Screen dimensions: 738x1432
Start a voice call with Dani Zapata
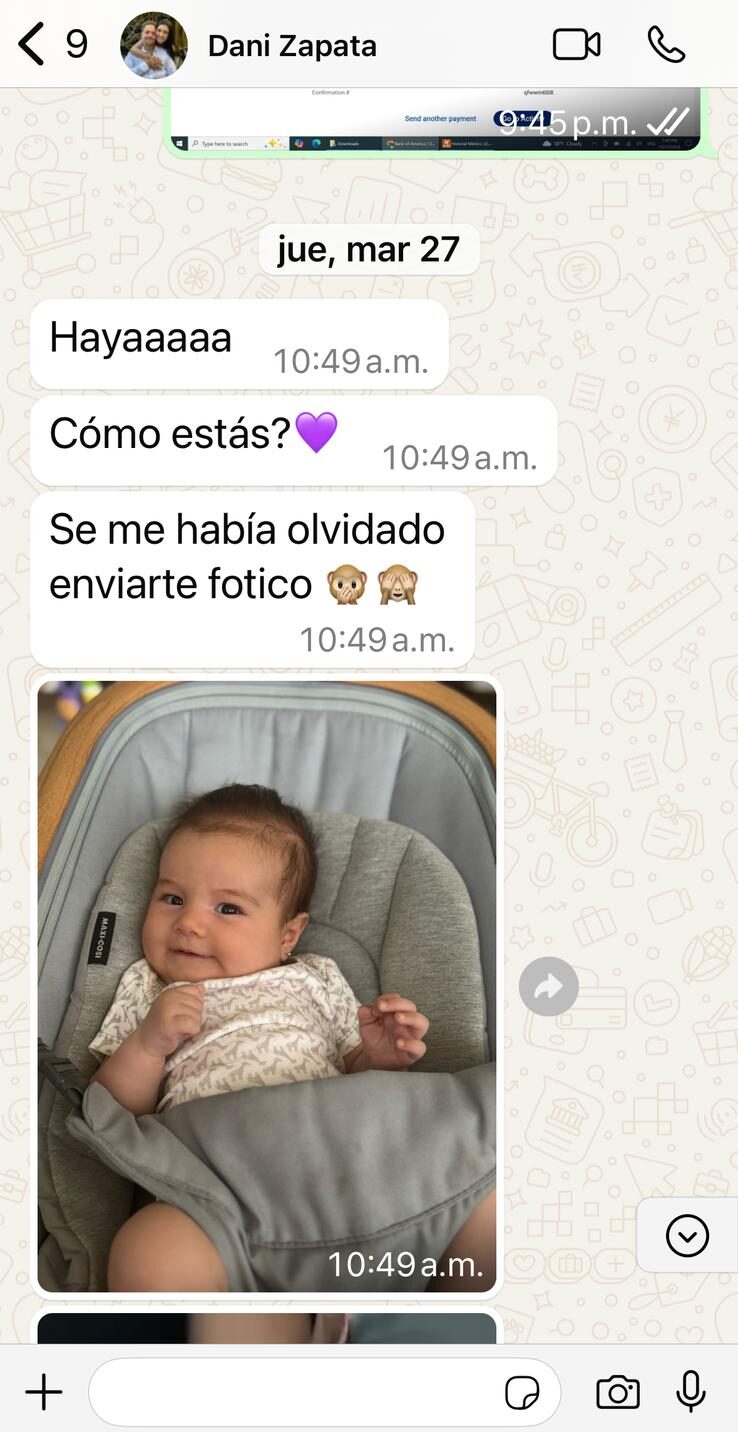(x=666, y=45)
